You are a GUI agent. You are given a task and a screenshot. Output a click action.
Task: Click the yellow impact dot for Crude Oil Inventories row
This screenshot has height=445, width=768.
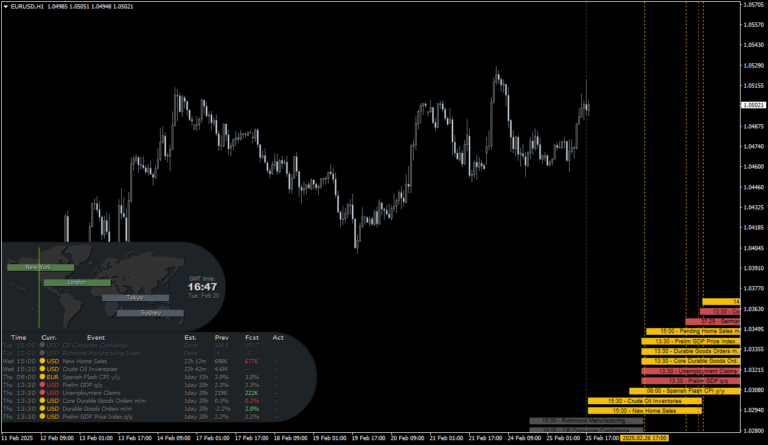pos(40,369)
